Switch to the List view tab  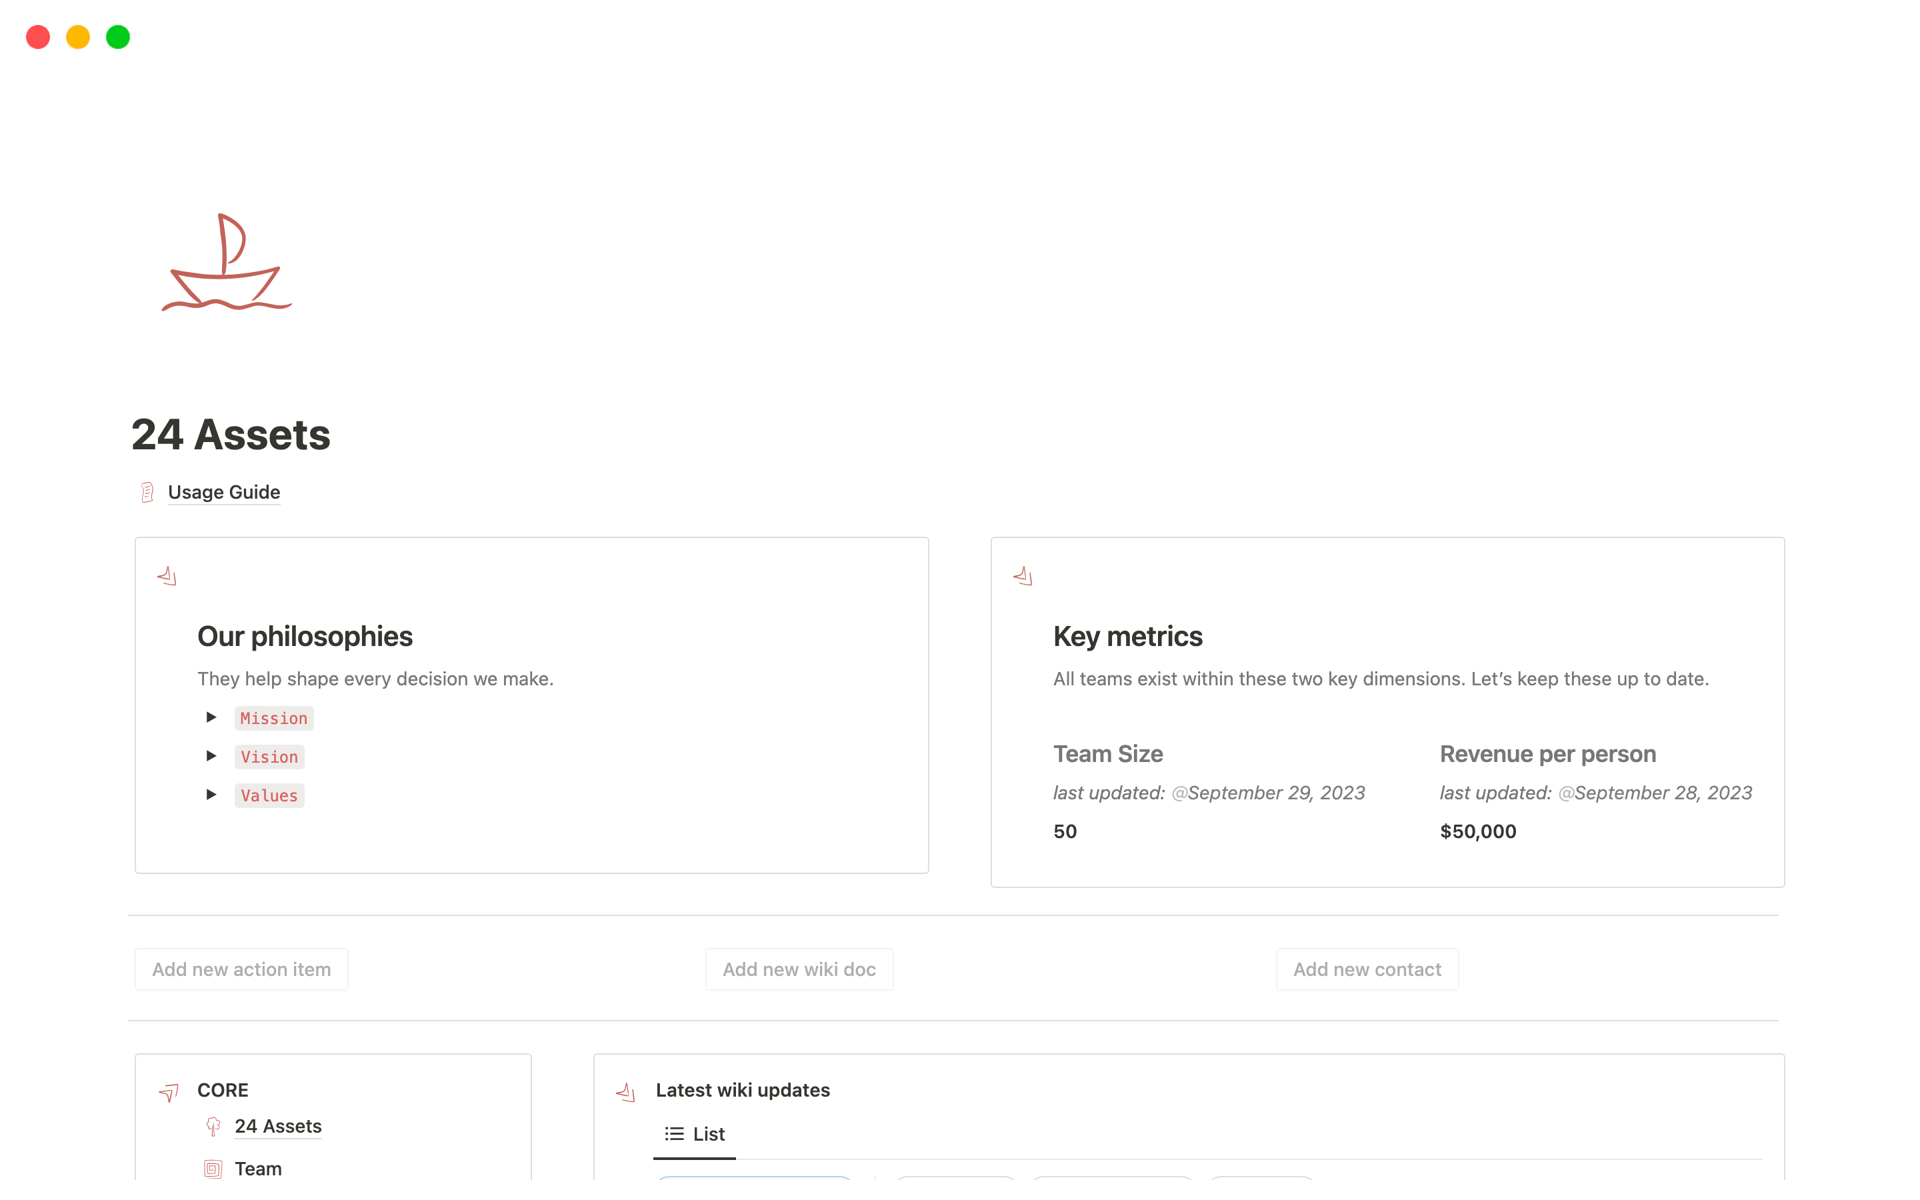pyautogui.click(x=695, y=1134)
